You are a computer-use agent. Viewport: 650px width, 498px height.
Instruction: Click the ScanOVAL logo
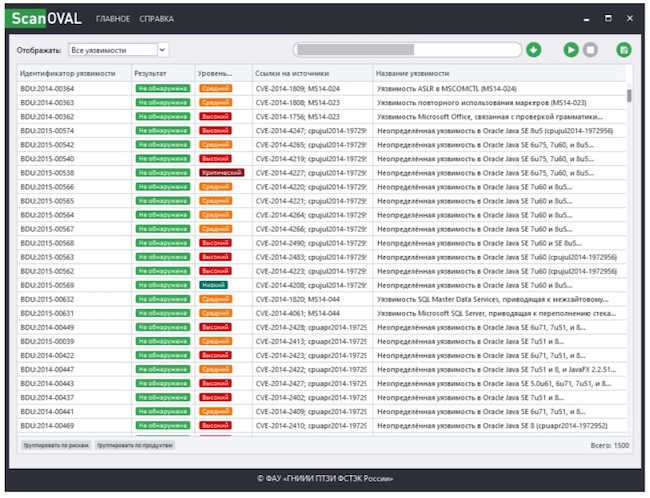[x=44, y=18]
